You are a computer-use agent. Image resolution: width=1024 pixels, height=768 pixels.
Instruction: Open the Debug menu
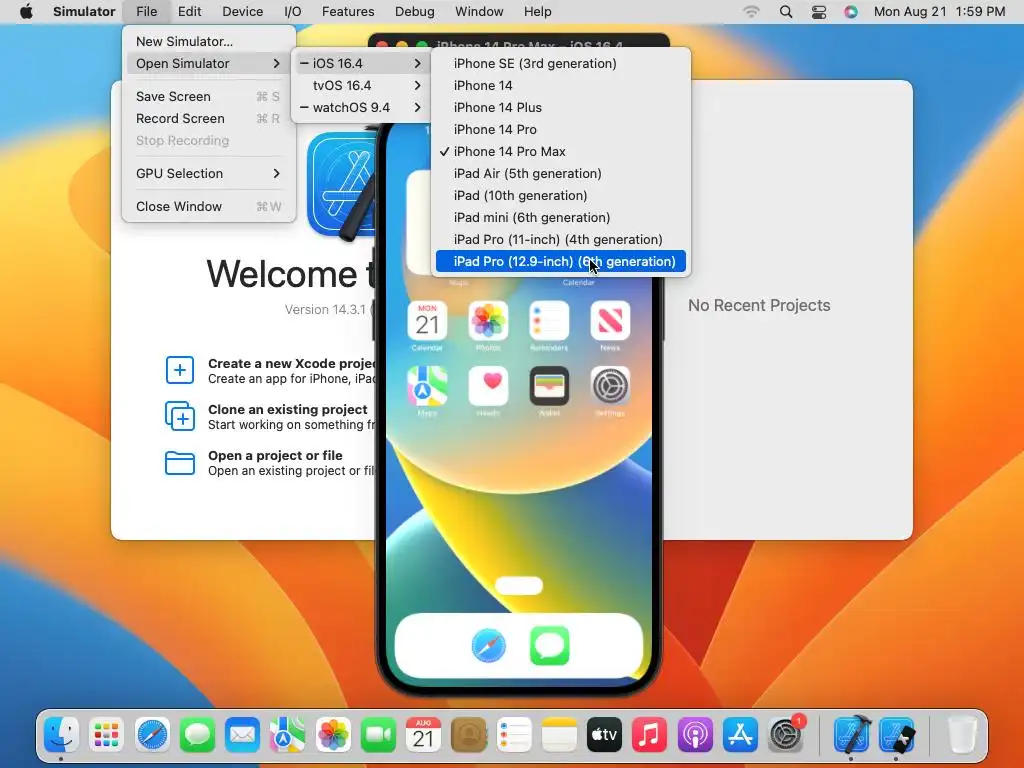415,12
